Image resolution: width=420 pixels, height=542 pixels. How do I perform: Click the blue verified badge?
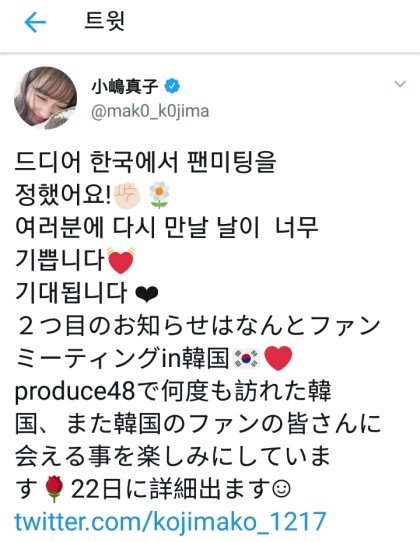click(172, 86)
